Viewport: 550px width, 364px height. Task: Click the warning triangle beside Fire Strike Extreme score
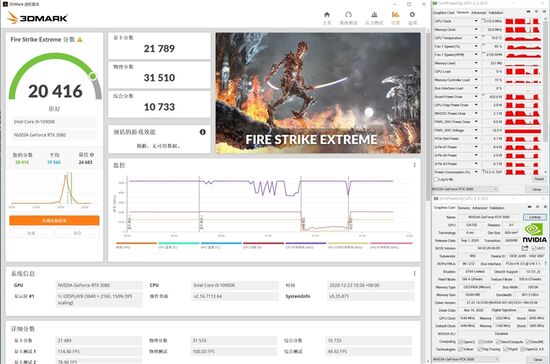pos(80,40)
